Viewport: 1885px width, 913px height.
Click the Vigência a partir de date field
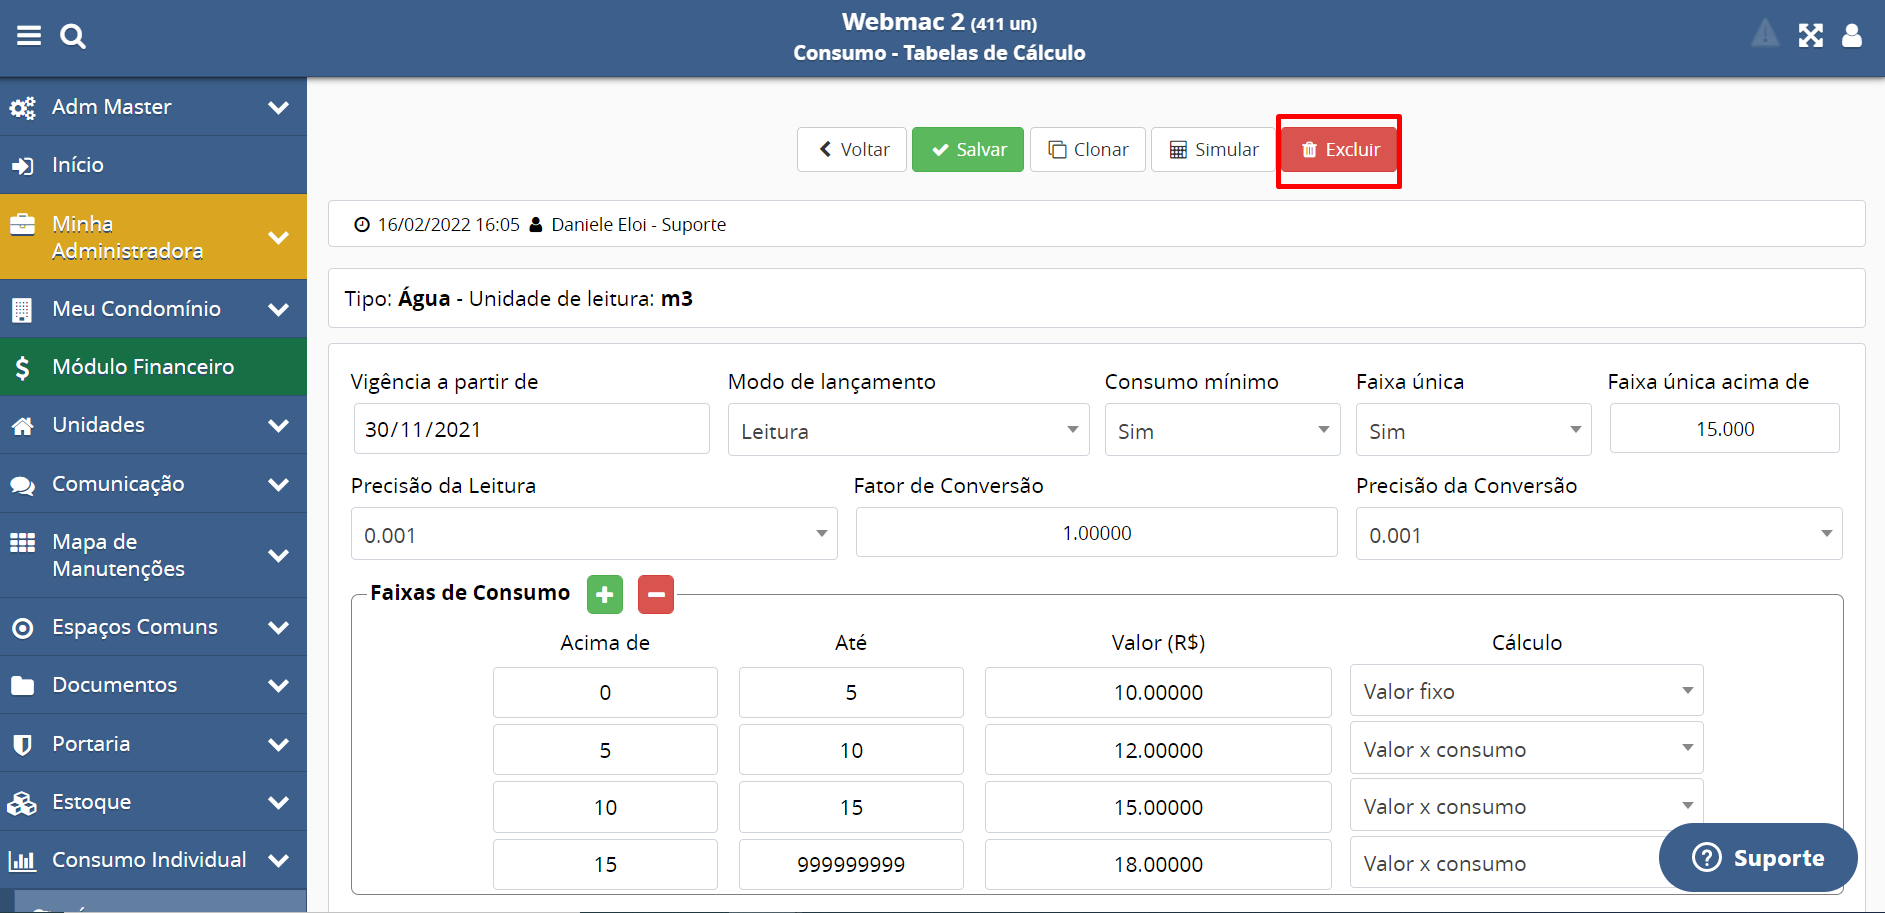pyautogui.click(x=532, y=429)
